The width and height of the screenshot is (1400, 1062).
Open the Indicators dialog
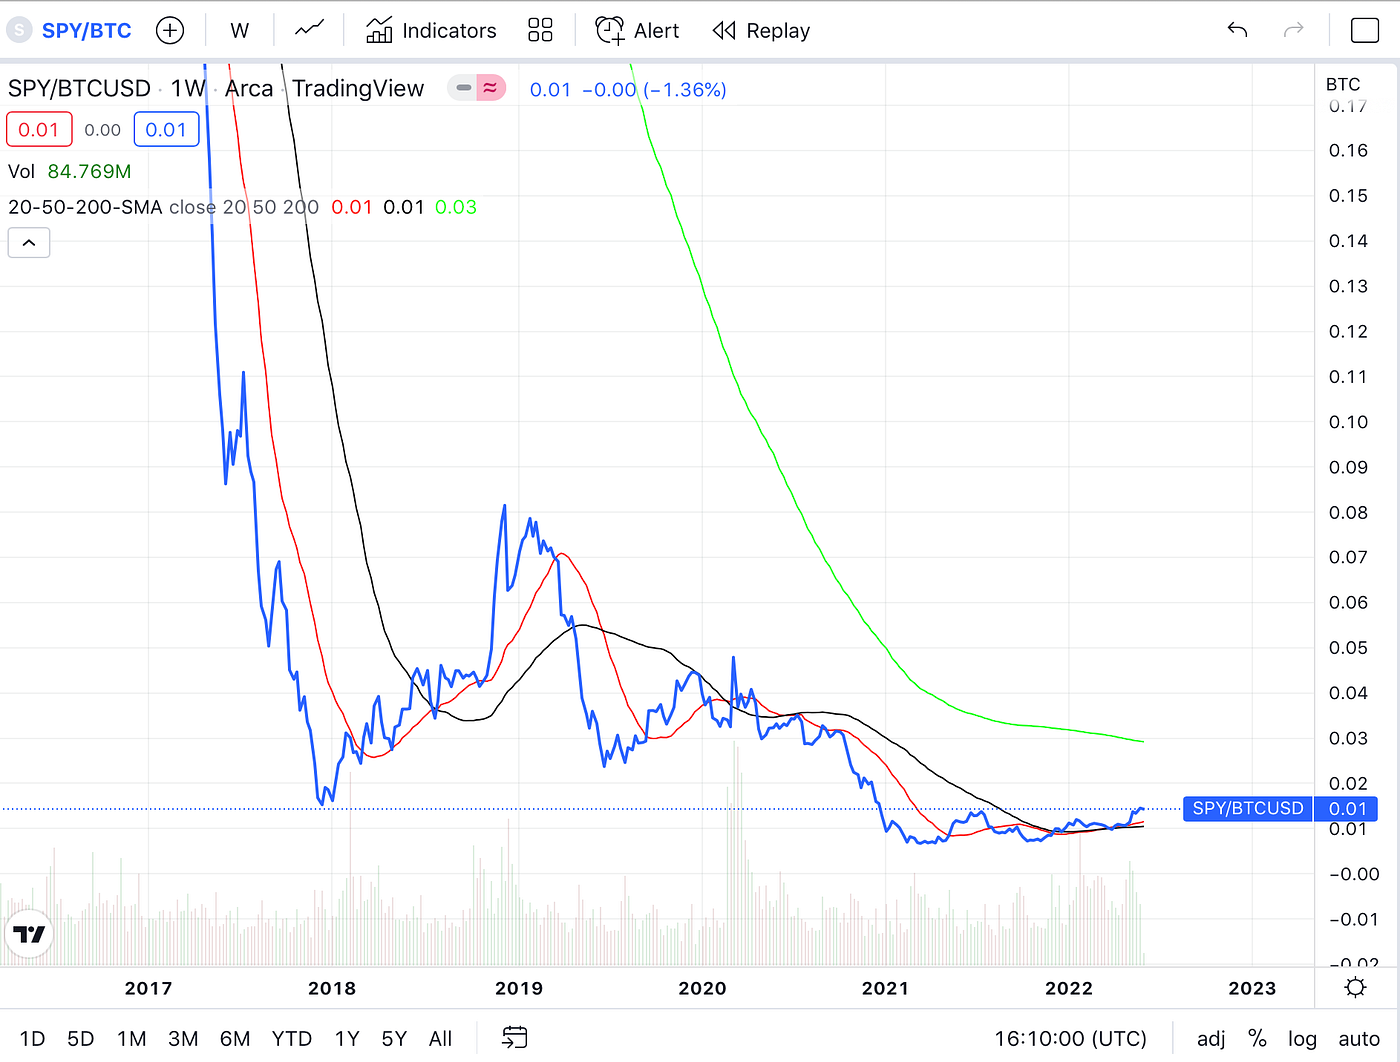point(431,30)
